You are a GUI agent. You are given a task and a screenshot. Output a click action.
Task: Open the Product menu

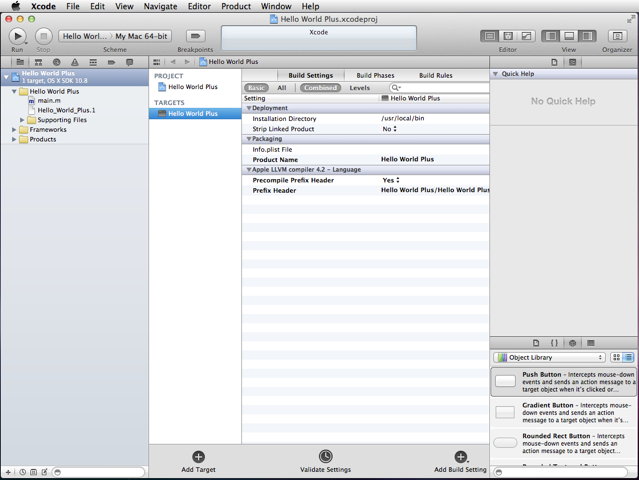(236, 6)
